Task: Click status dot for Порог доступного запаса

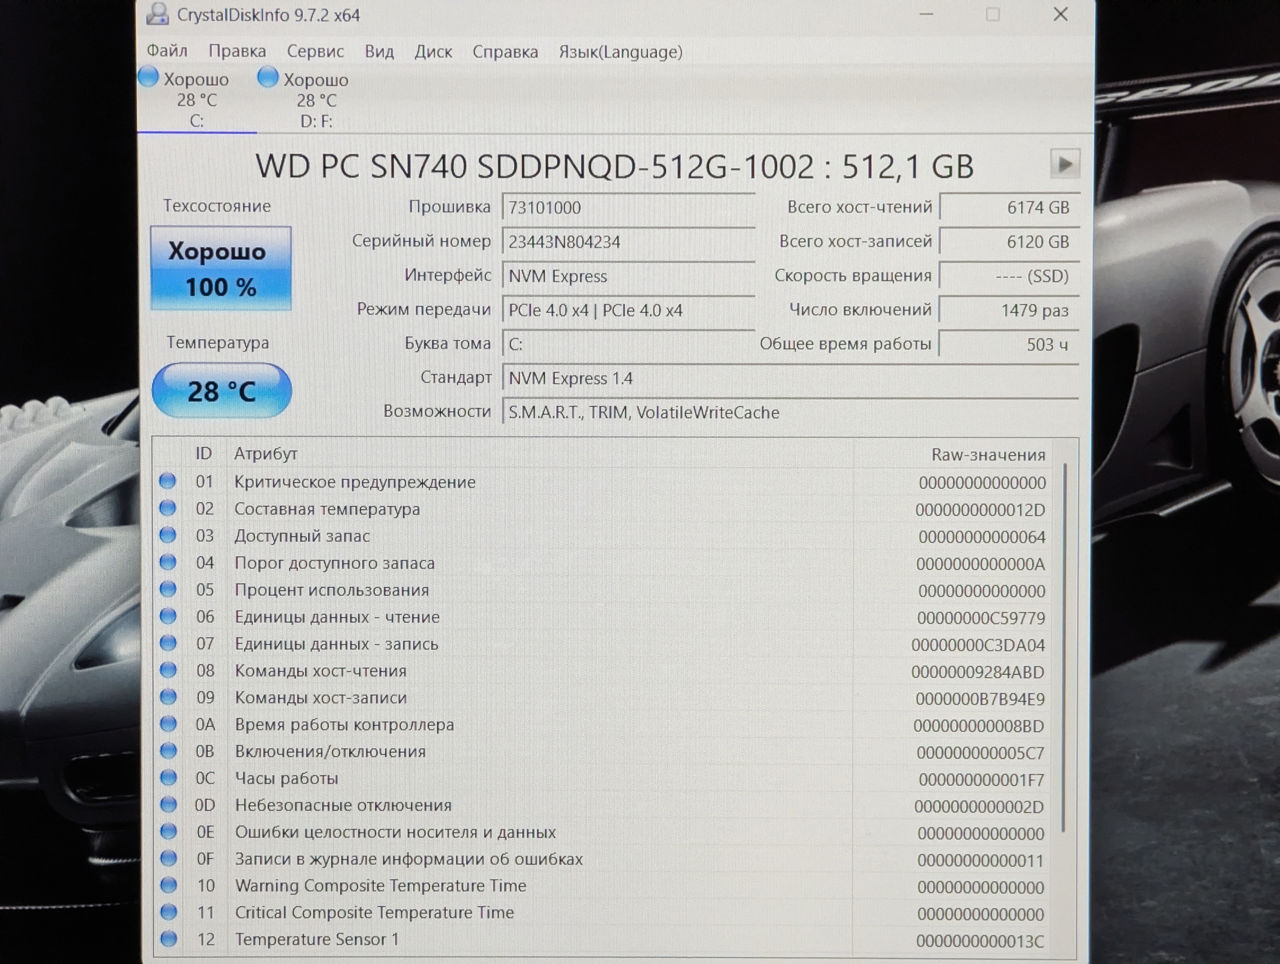Action: tap(168, 562)
